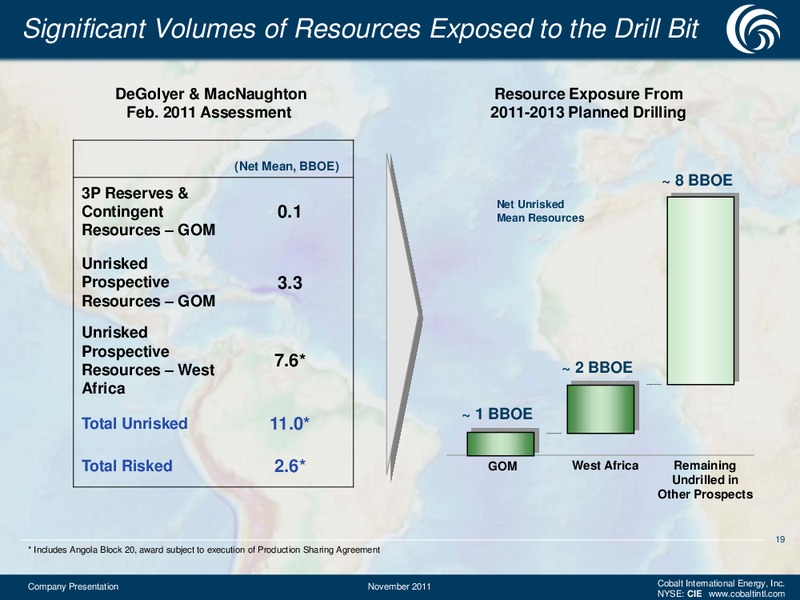Viewport: 800px width, 600px height.
Task: Select the 'Resource Exposure From 2011-2013 Planned Drilling' heading
Action: click(588, 103)
